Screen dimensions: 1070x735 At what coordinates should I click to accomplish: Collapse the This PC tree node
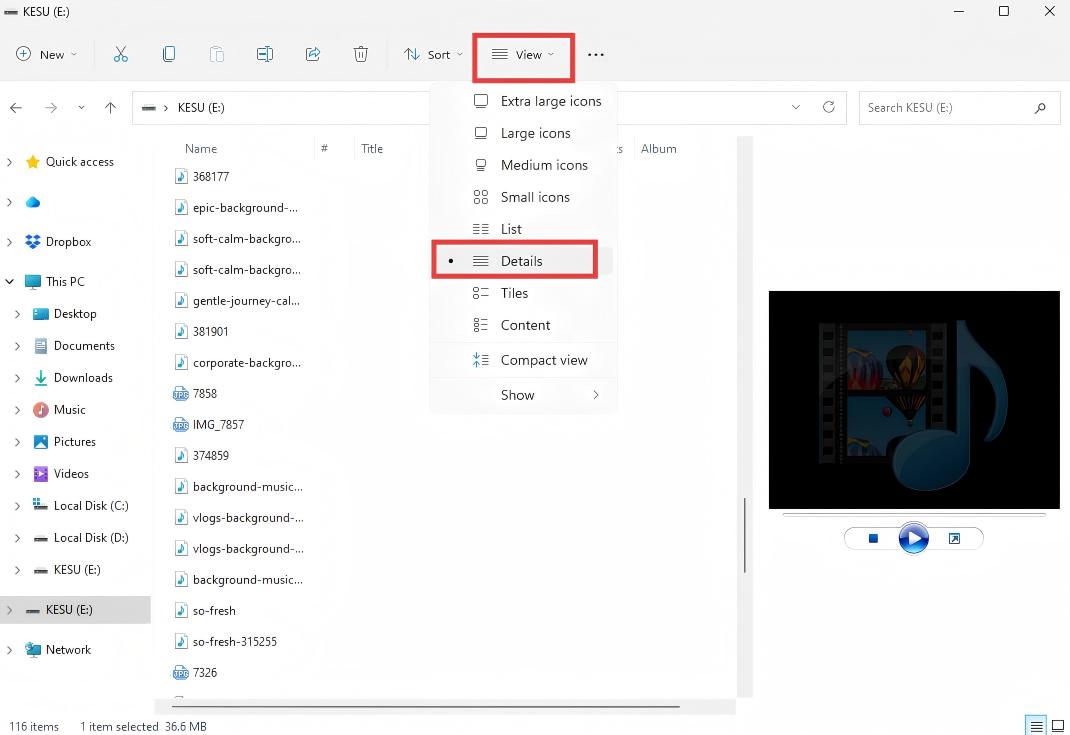click(10, 282)
